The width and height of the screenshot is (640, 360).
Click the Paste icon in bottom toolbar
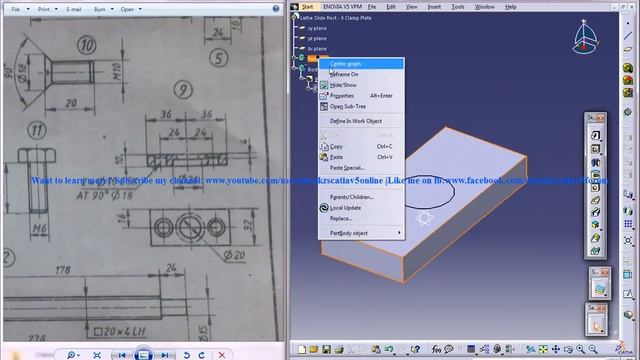coord(376,349)
